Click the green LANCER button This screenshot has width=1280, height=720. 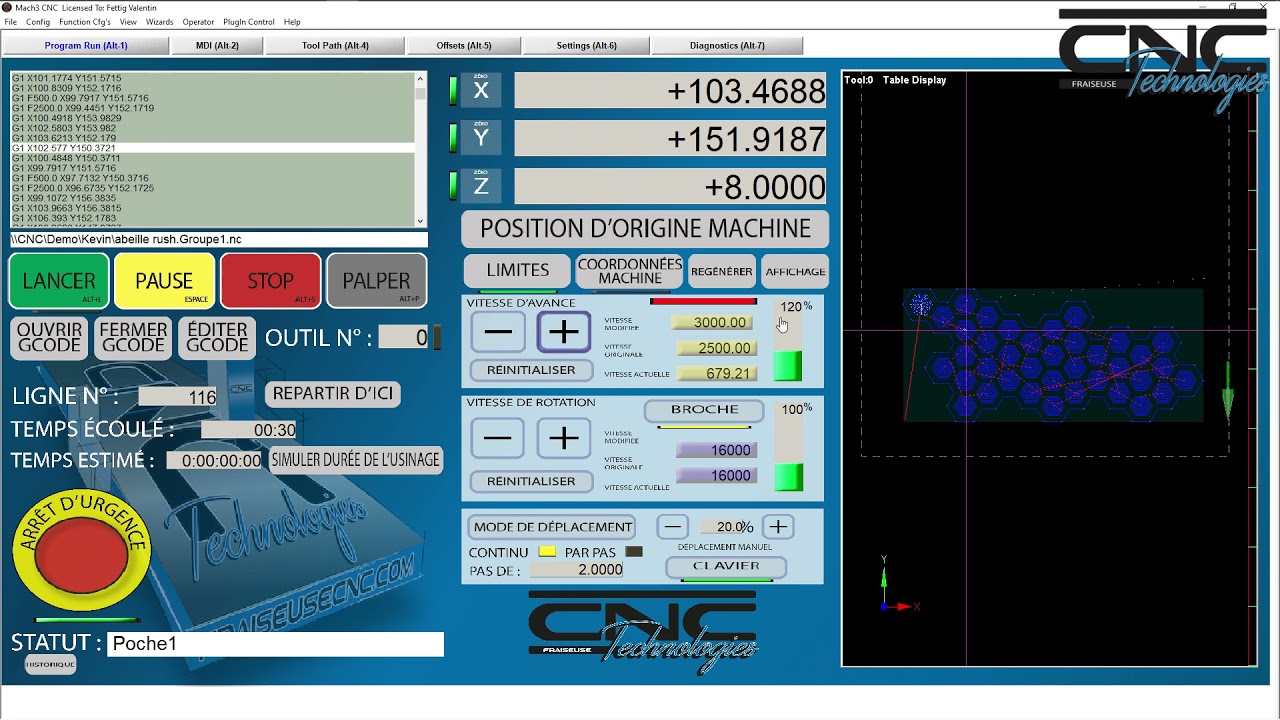pyautogui.click(x=59, y=281)
